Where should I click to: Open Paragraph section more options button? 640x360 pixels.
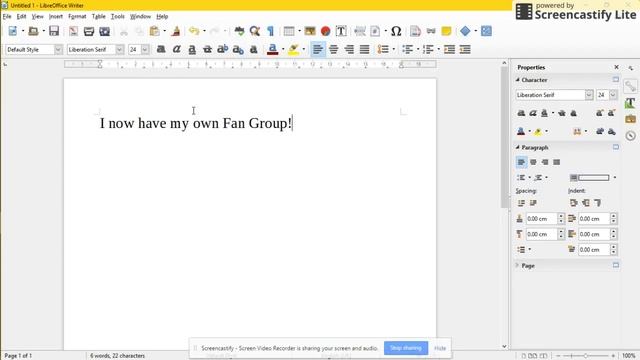(x=616, y=147)
